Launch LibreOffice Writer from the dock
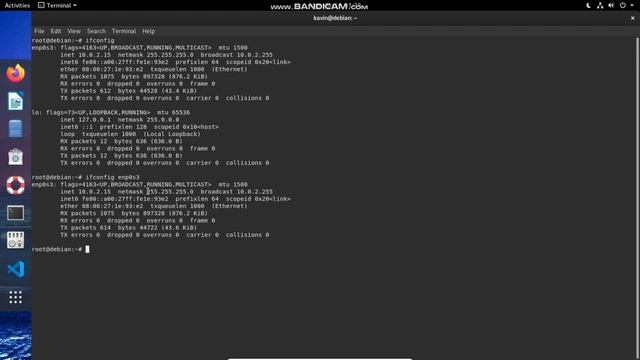640x360 pixels. point(16,101)
